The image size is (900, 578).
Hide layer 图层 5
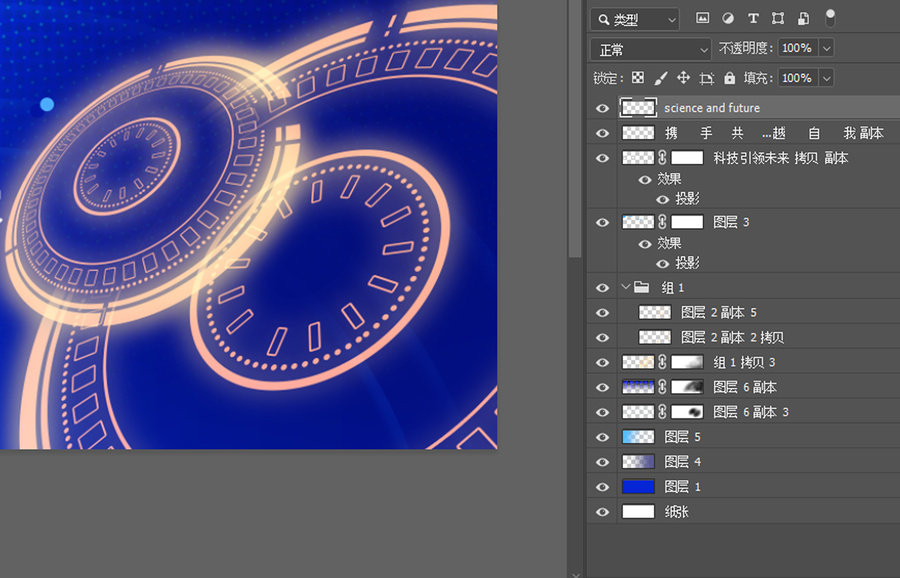(602, 437)
